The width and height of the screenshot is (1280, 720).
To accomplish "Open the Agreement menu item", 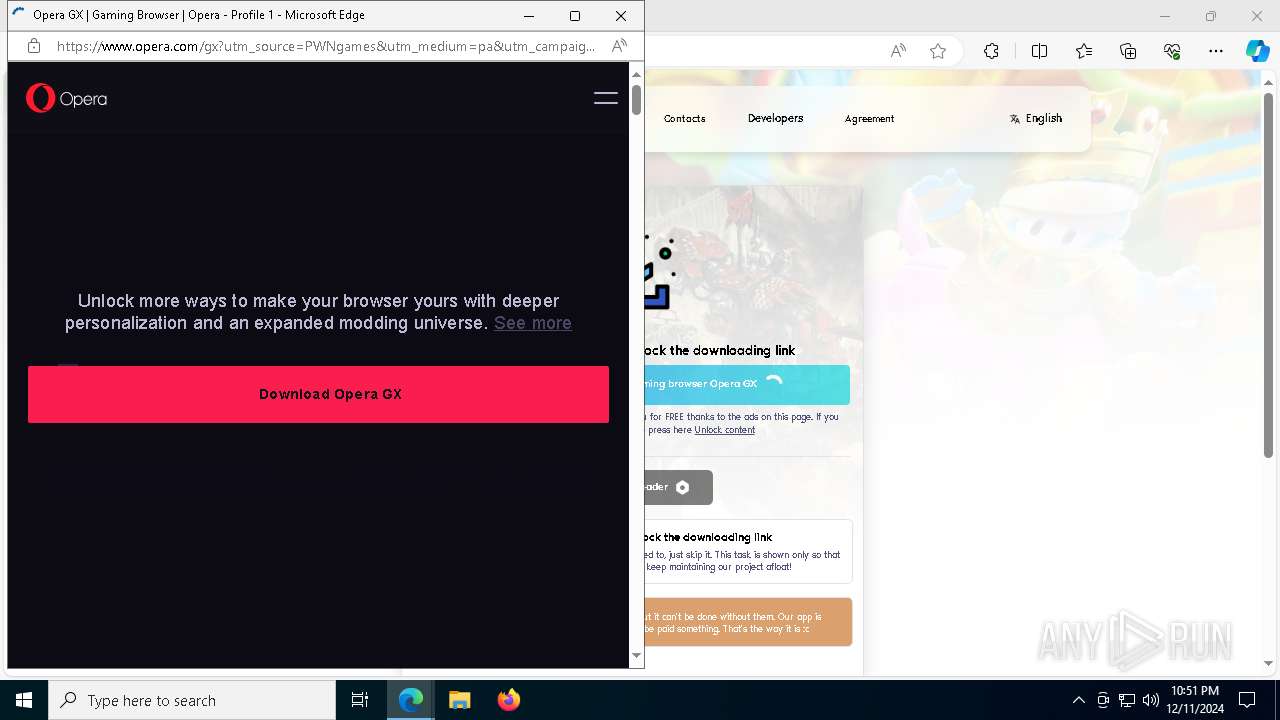I will 869,118.
